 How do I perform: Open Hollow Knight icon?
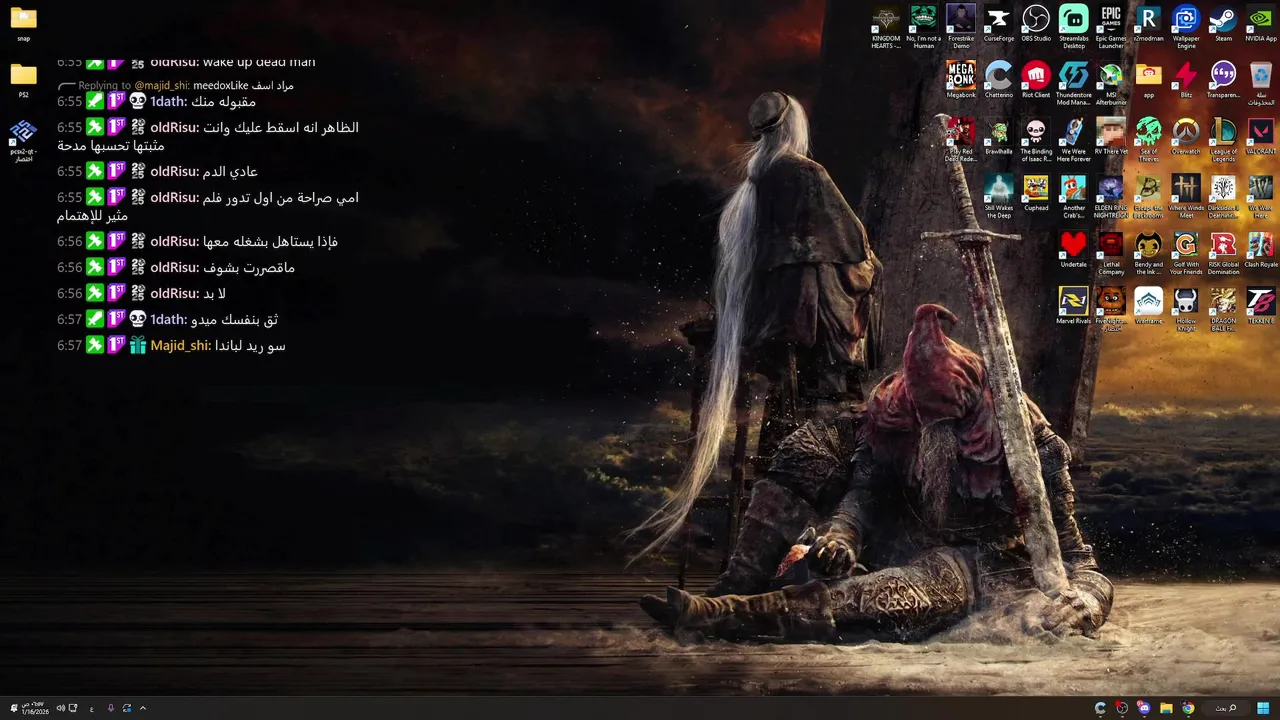[x=1186, y=307]
